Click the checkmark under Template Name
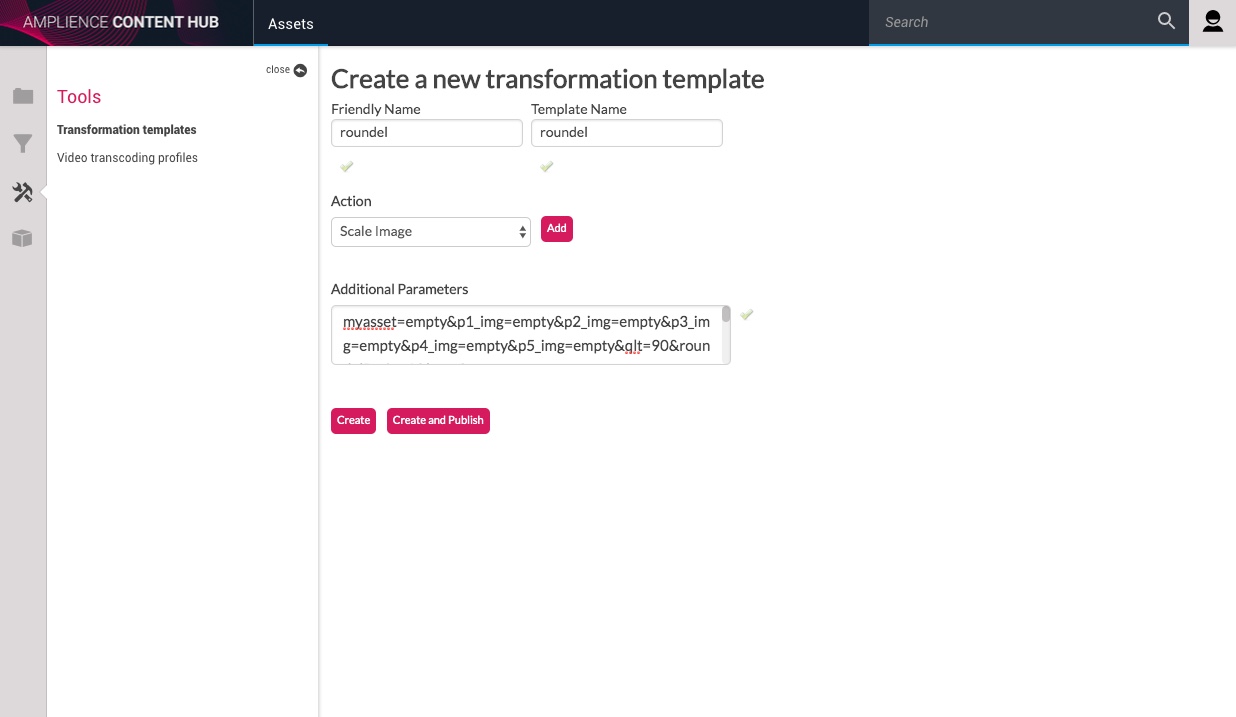The width and height of the screenshot is (1236, 717). tap(547, 166)
